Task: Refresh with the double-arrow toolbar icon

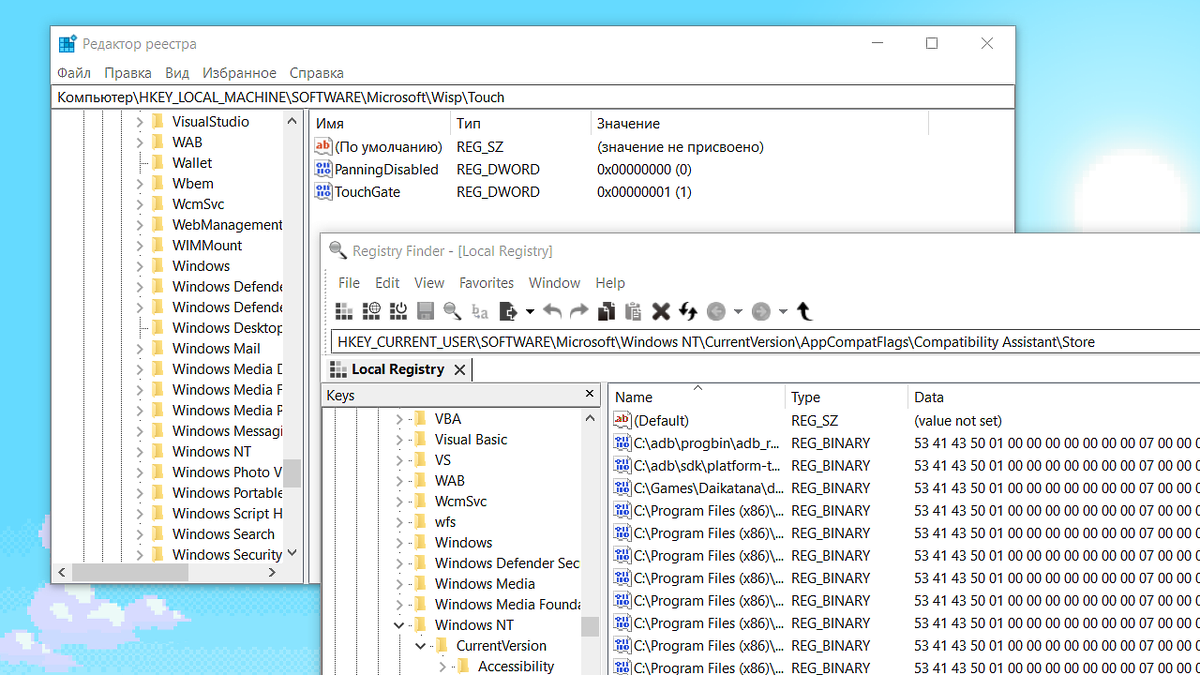Action: (x=688, y=312)
